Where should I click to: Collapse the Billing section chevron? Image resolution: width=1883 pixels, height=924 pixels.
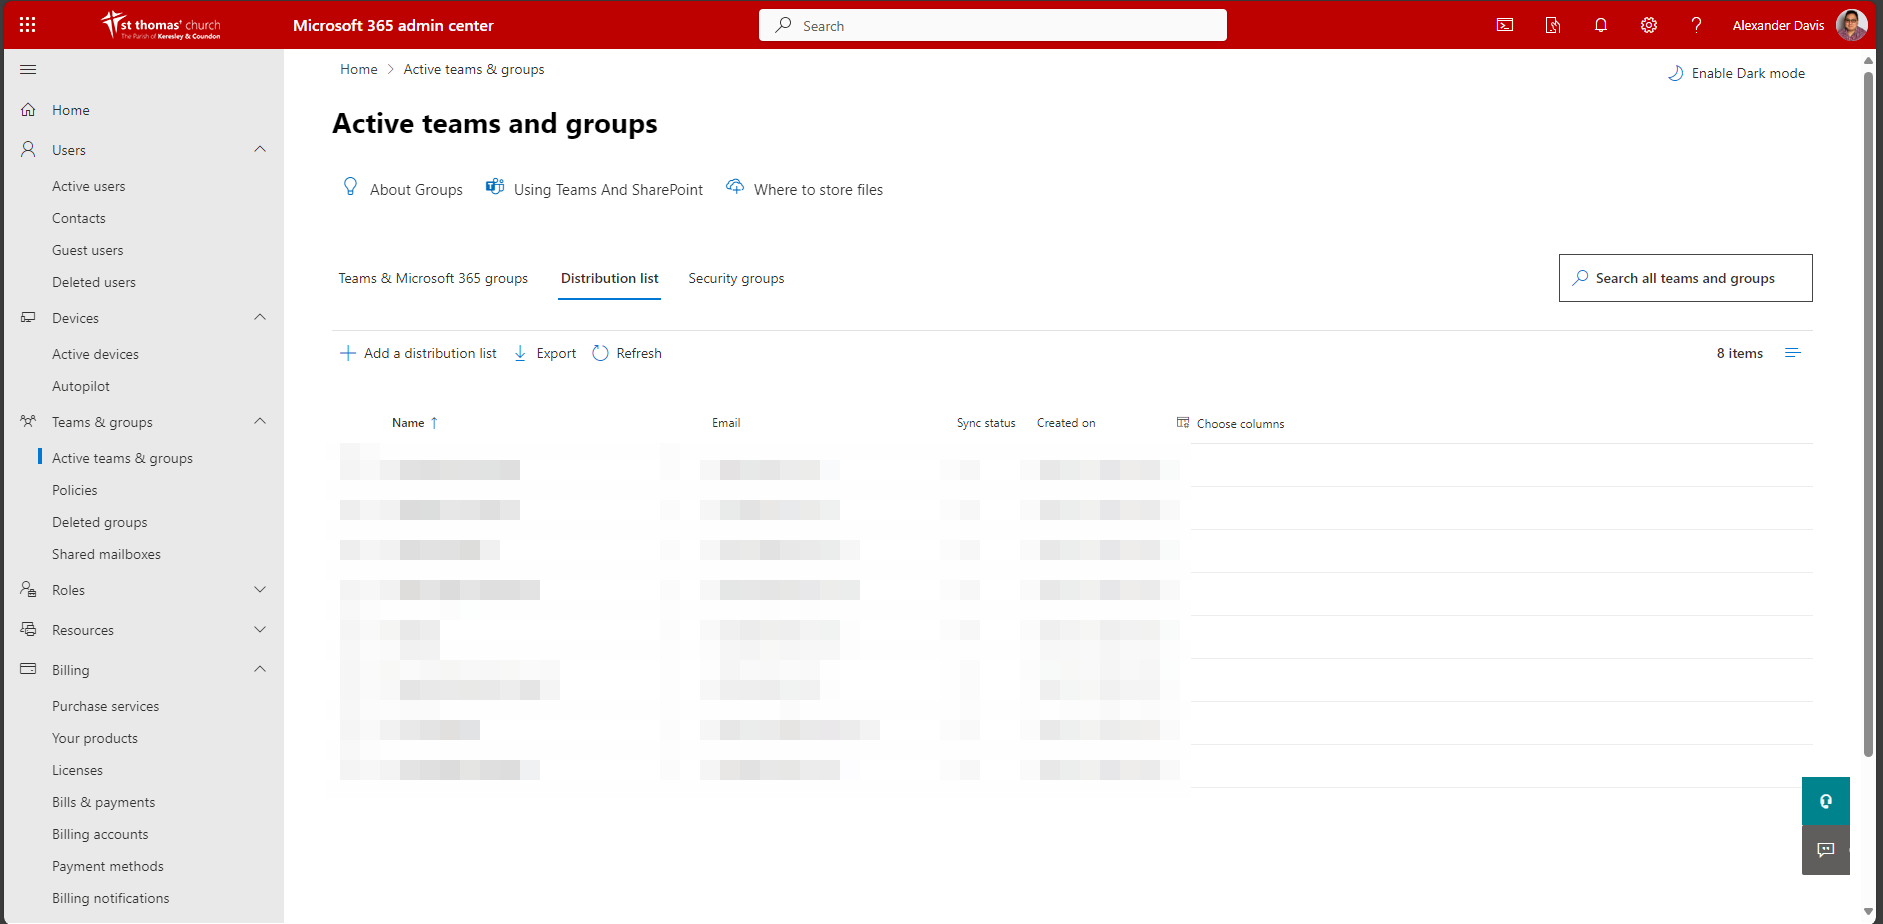point(260,669)
